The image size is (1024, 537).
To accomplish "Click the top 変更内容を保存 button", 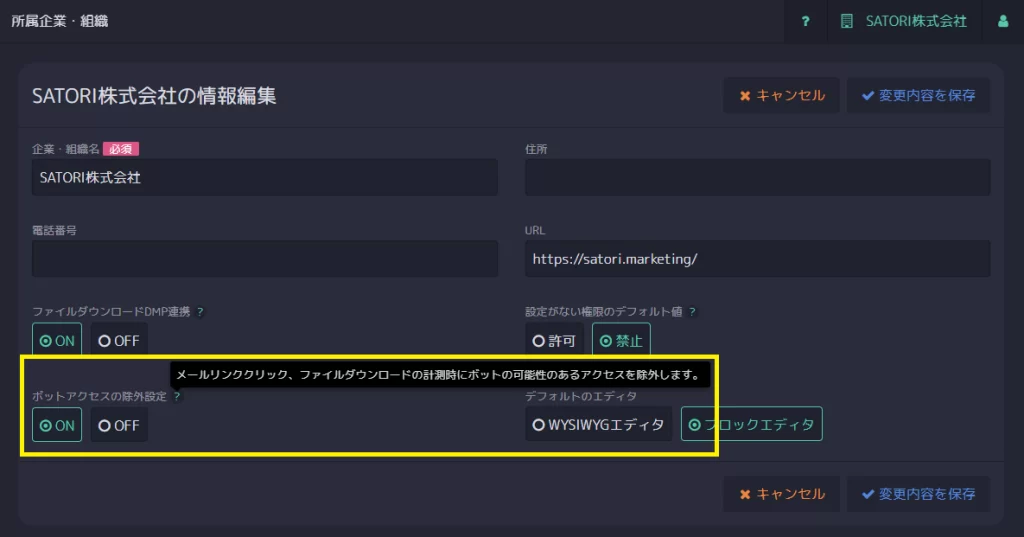I will [x=918, y=95].
